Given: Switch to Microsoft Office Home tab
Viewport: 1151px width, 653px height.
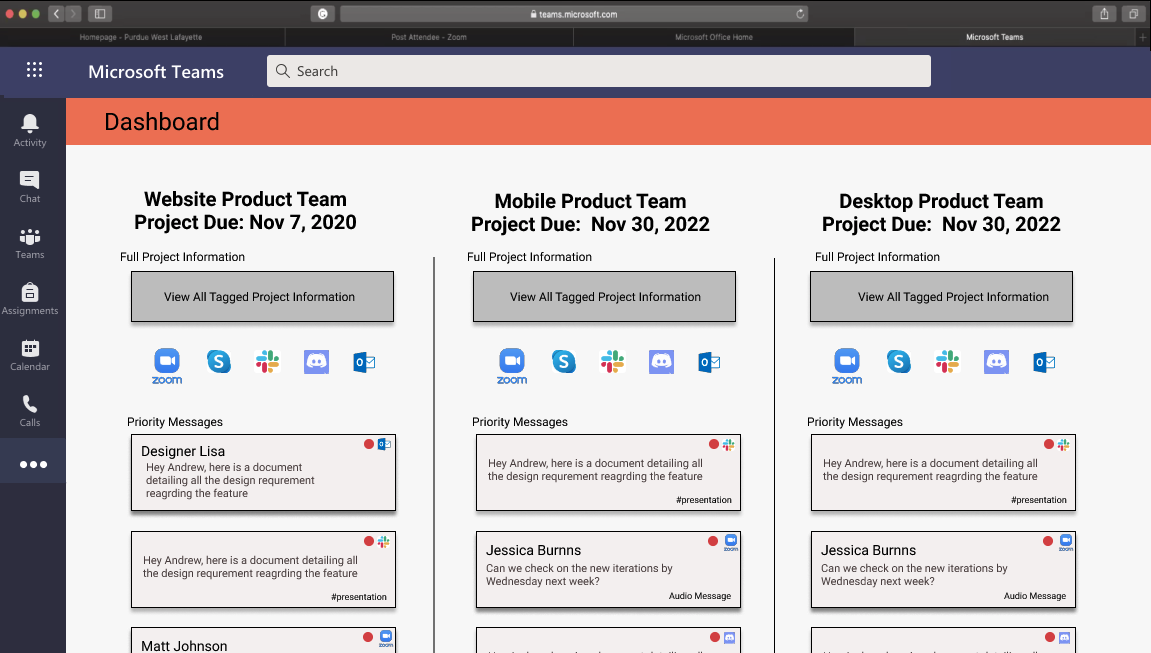Looking at the screenshot, I should [714, 37].
